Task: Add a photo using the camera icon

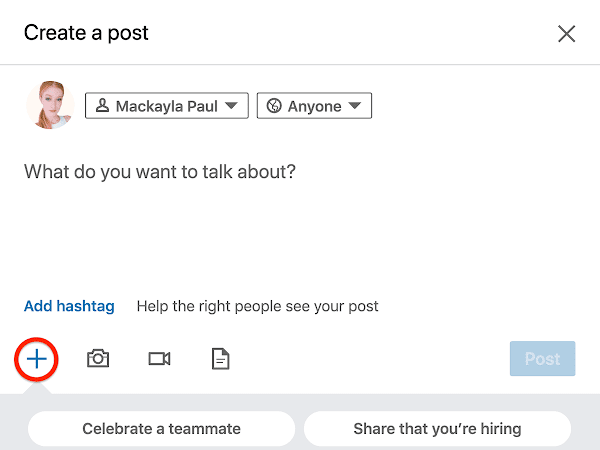Action: (x=98, y=358)
